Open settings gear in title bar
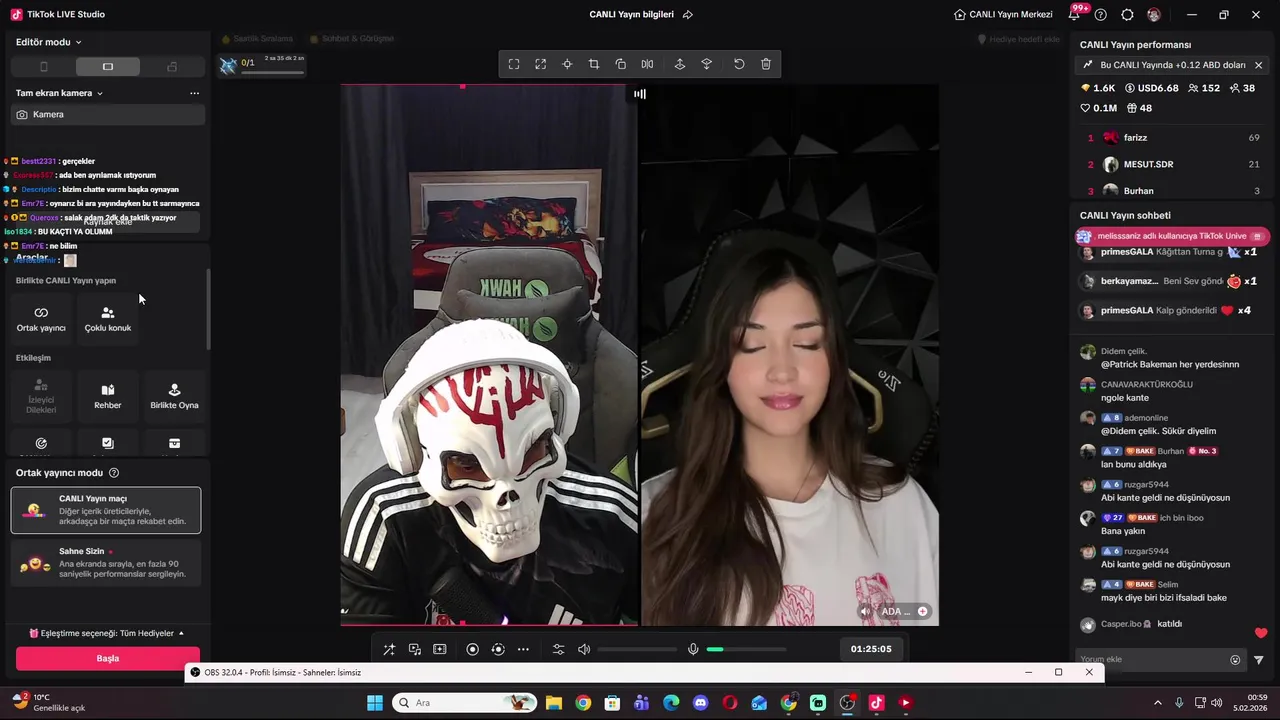Screen dimensions: 1280x720 (x=1128, y=15)
